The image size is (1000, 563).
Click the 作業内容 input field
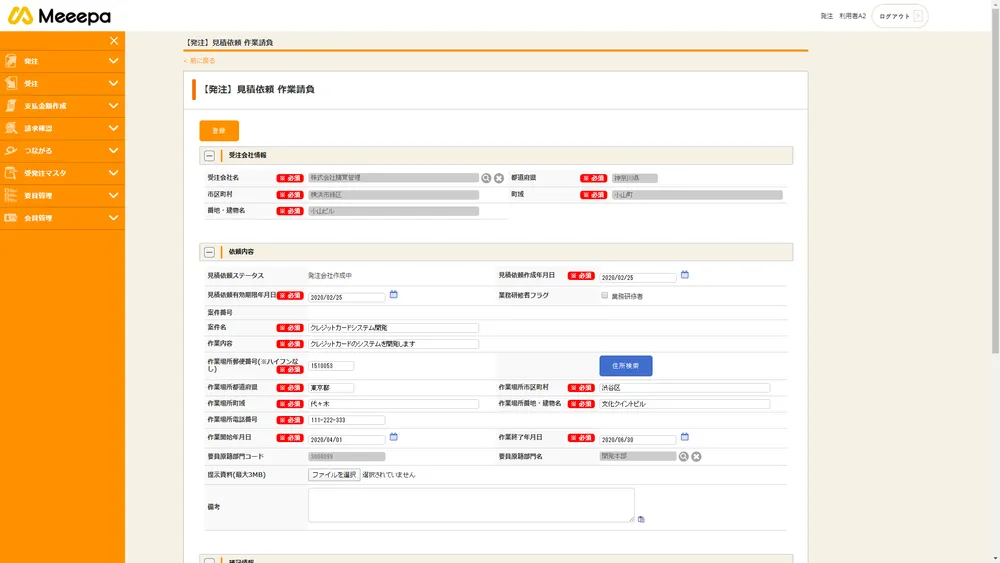click(x=393, y=344)
